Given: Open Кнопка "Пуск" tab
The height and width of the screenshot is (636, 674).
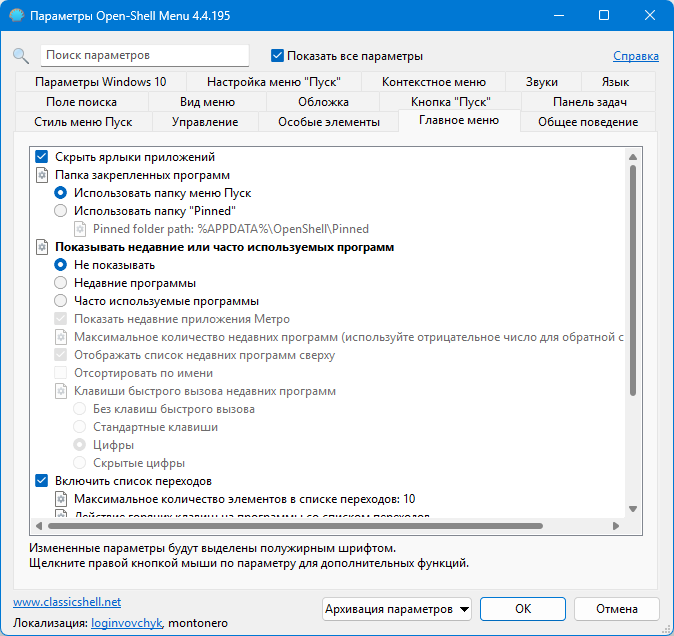Looking at the screenshot, I should coord(450,102).
